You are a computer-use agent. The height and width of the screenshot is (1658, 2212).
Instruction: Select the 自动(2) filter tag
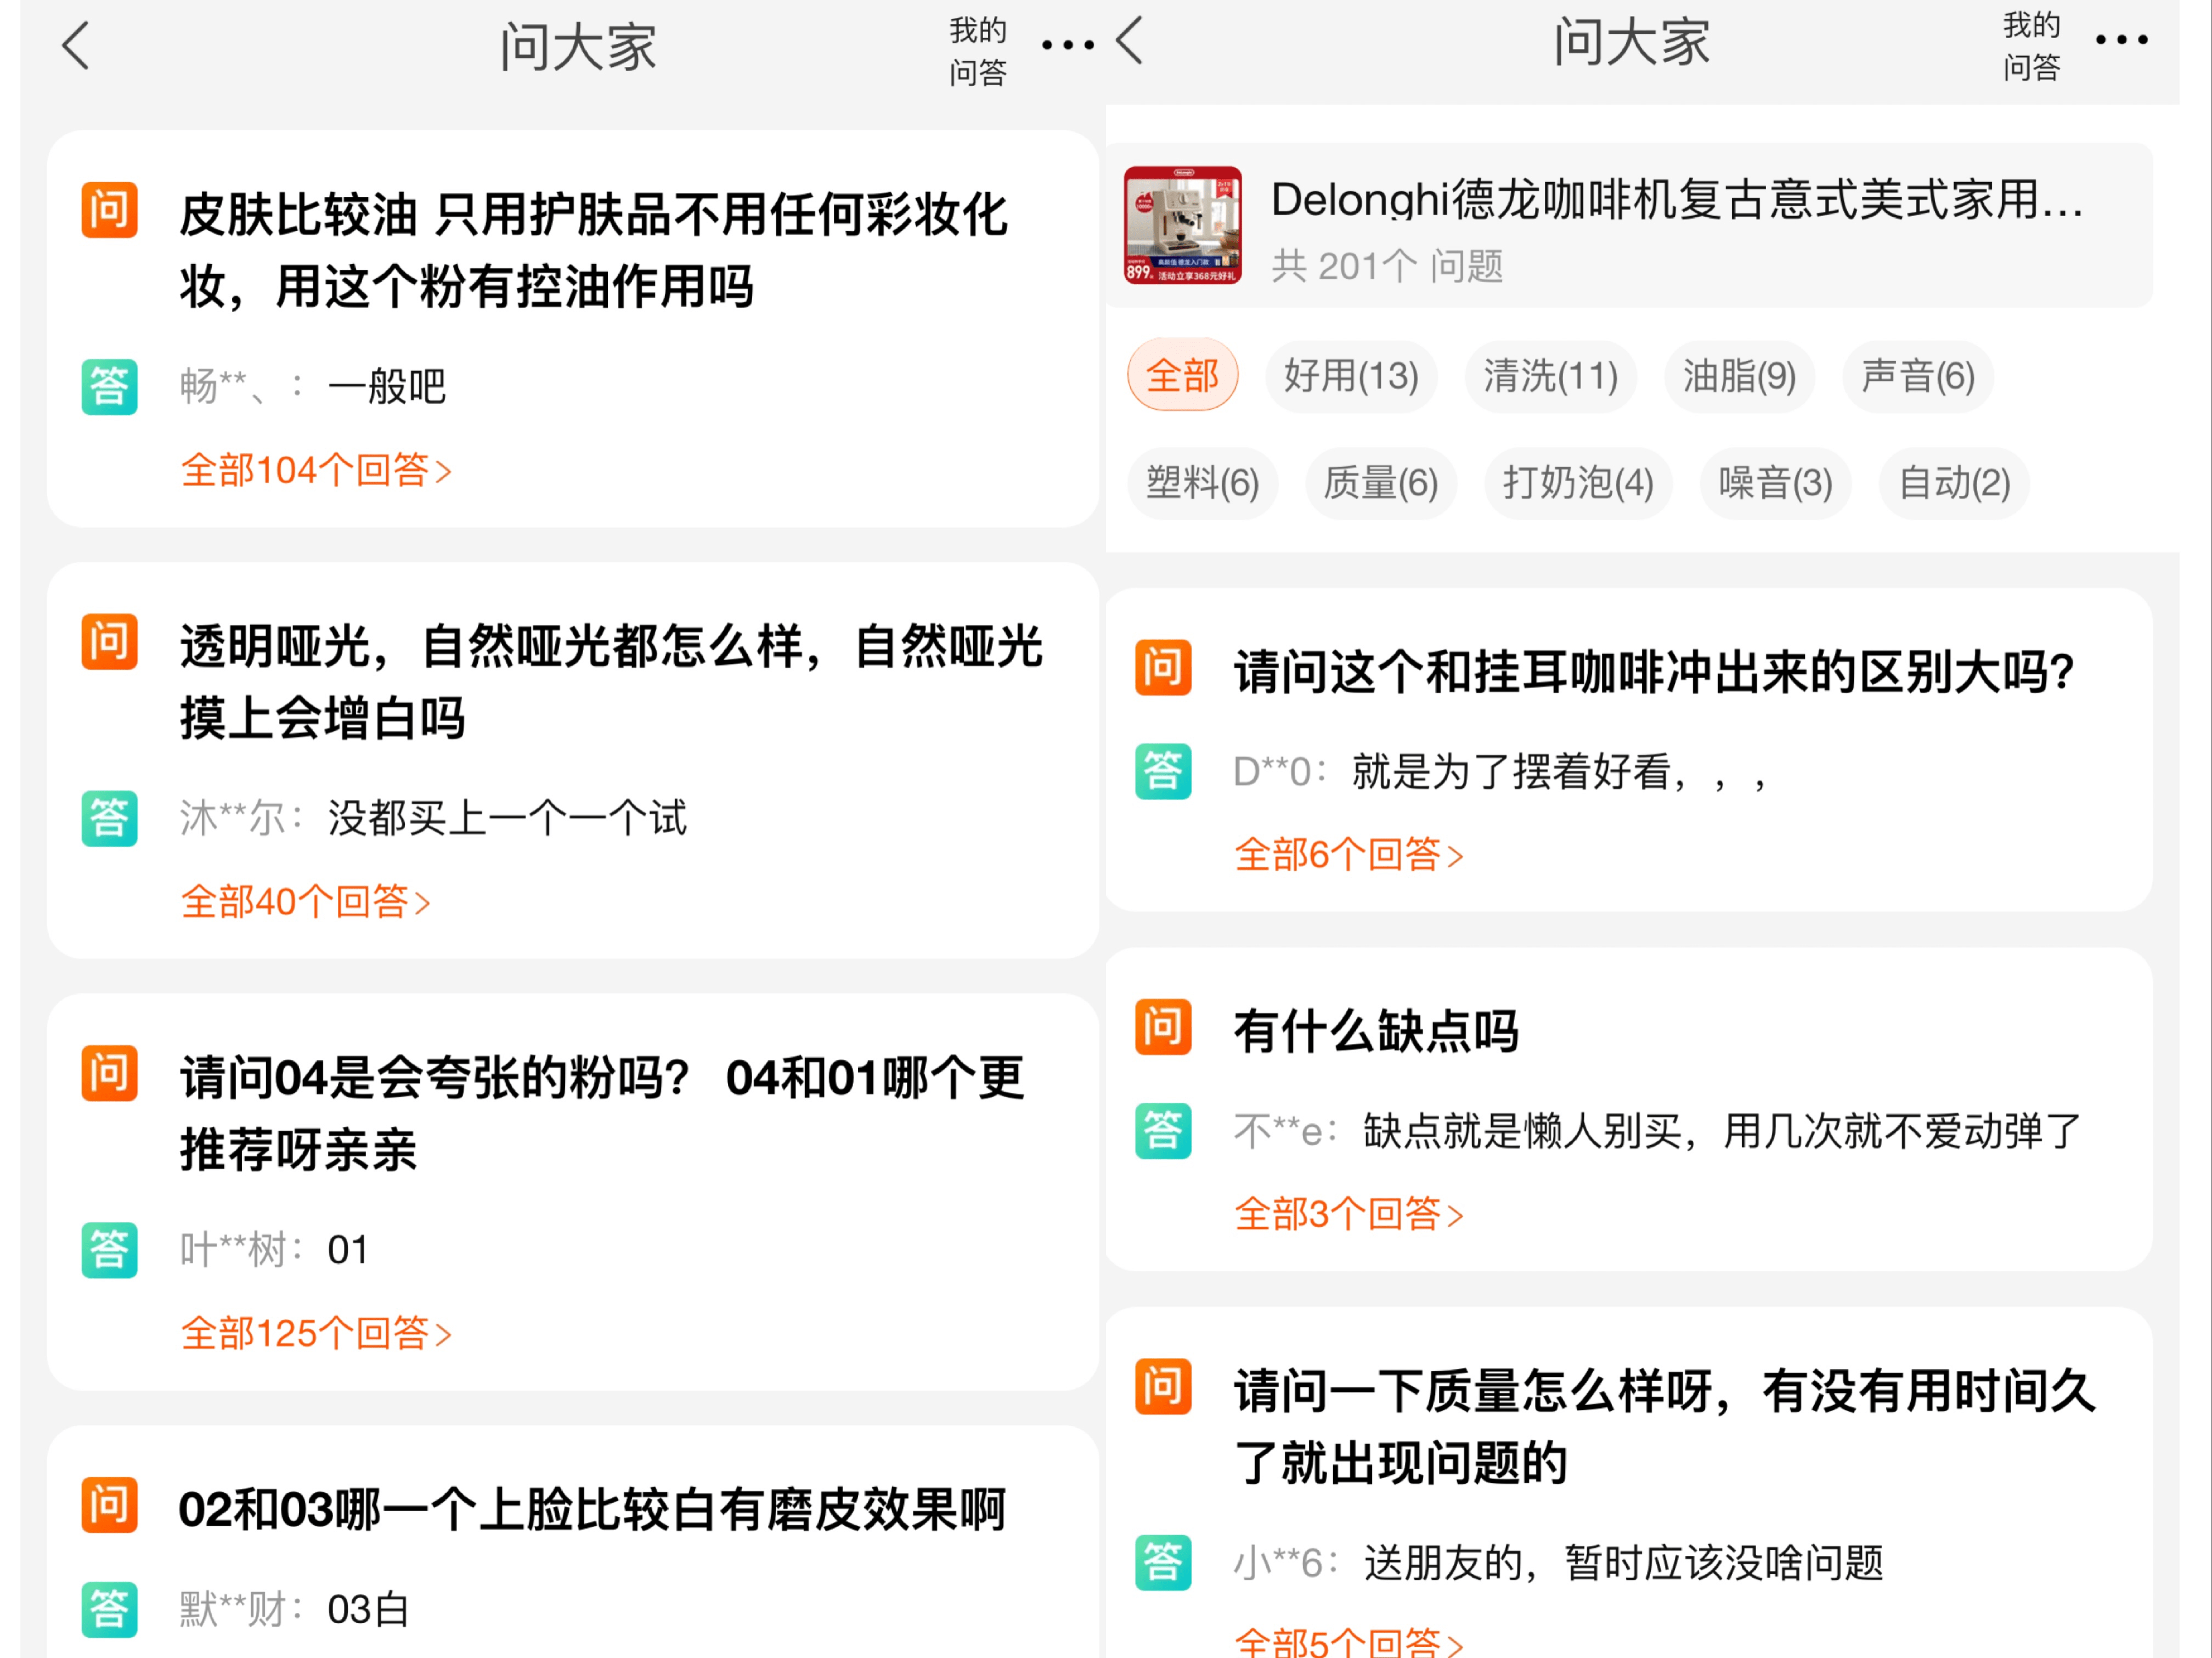tap(1954, 483)
